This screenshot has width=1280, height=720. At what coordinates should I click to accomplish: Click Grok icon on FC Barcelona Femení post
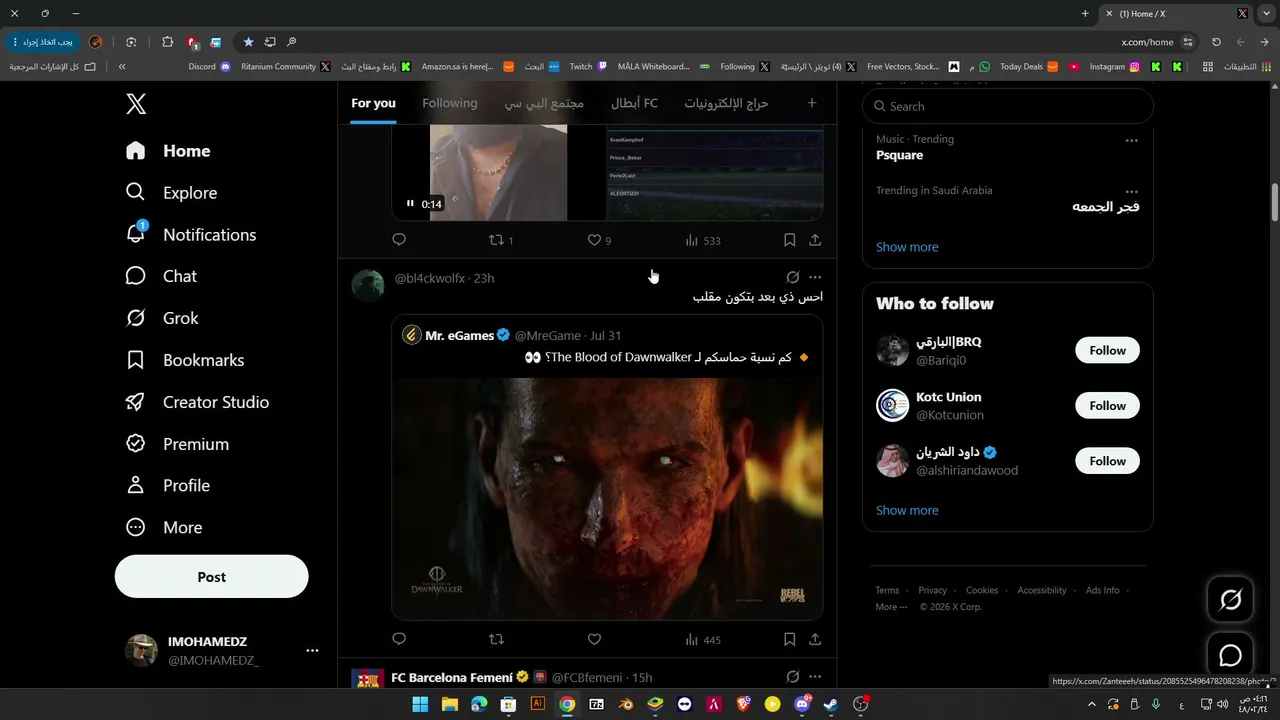pyautogui.click(x=793, y=677)
